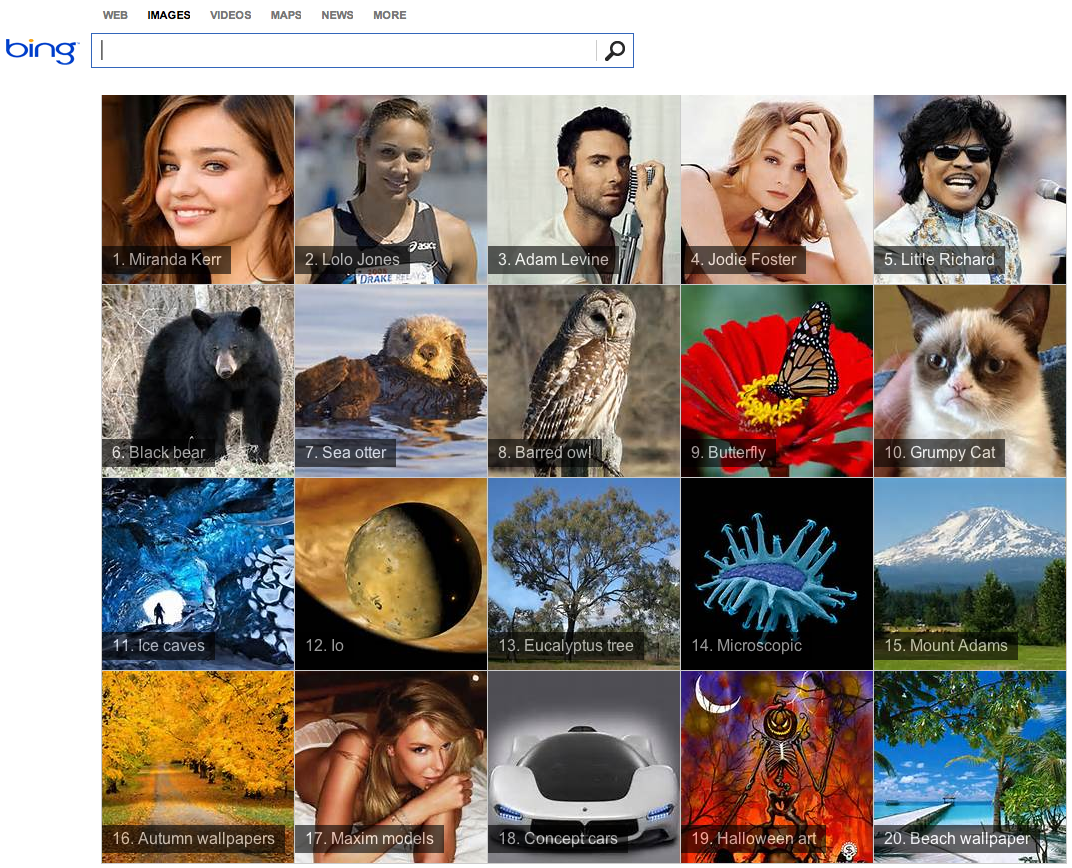Open the MORE menu

389,15
